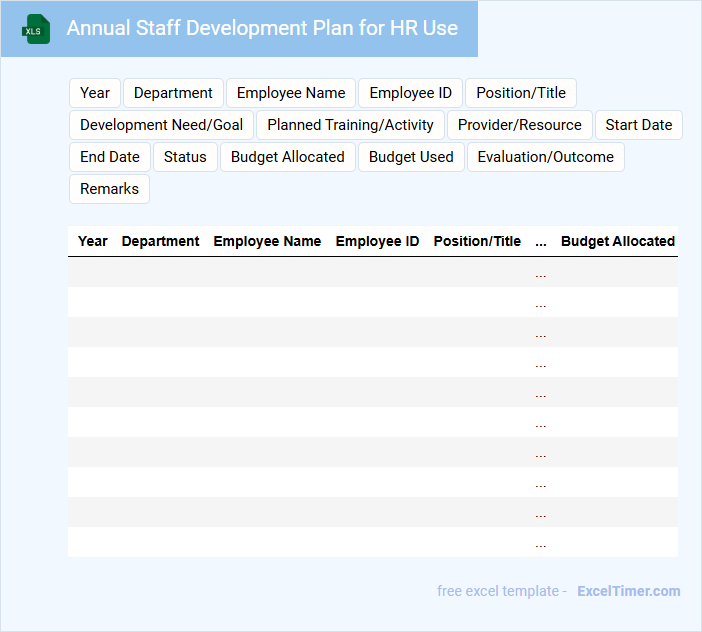Click the Evaluation/Outcome tag
The image size is (702, 632).
click(x=545, y=157)
